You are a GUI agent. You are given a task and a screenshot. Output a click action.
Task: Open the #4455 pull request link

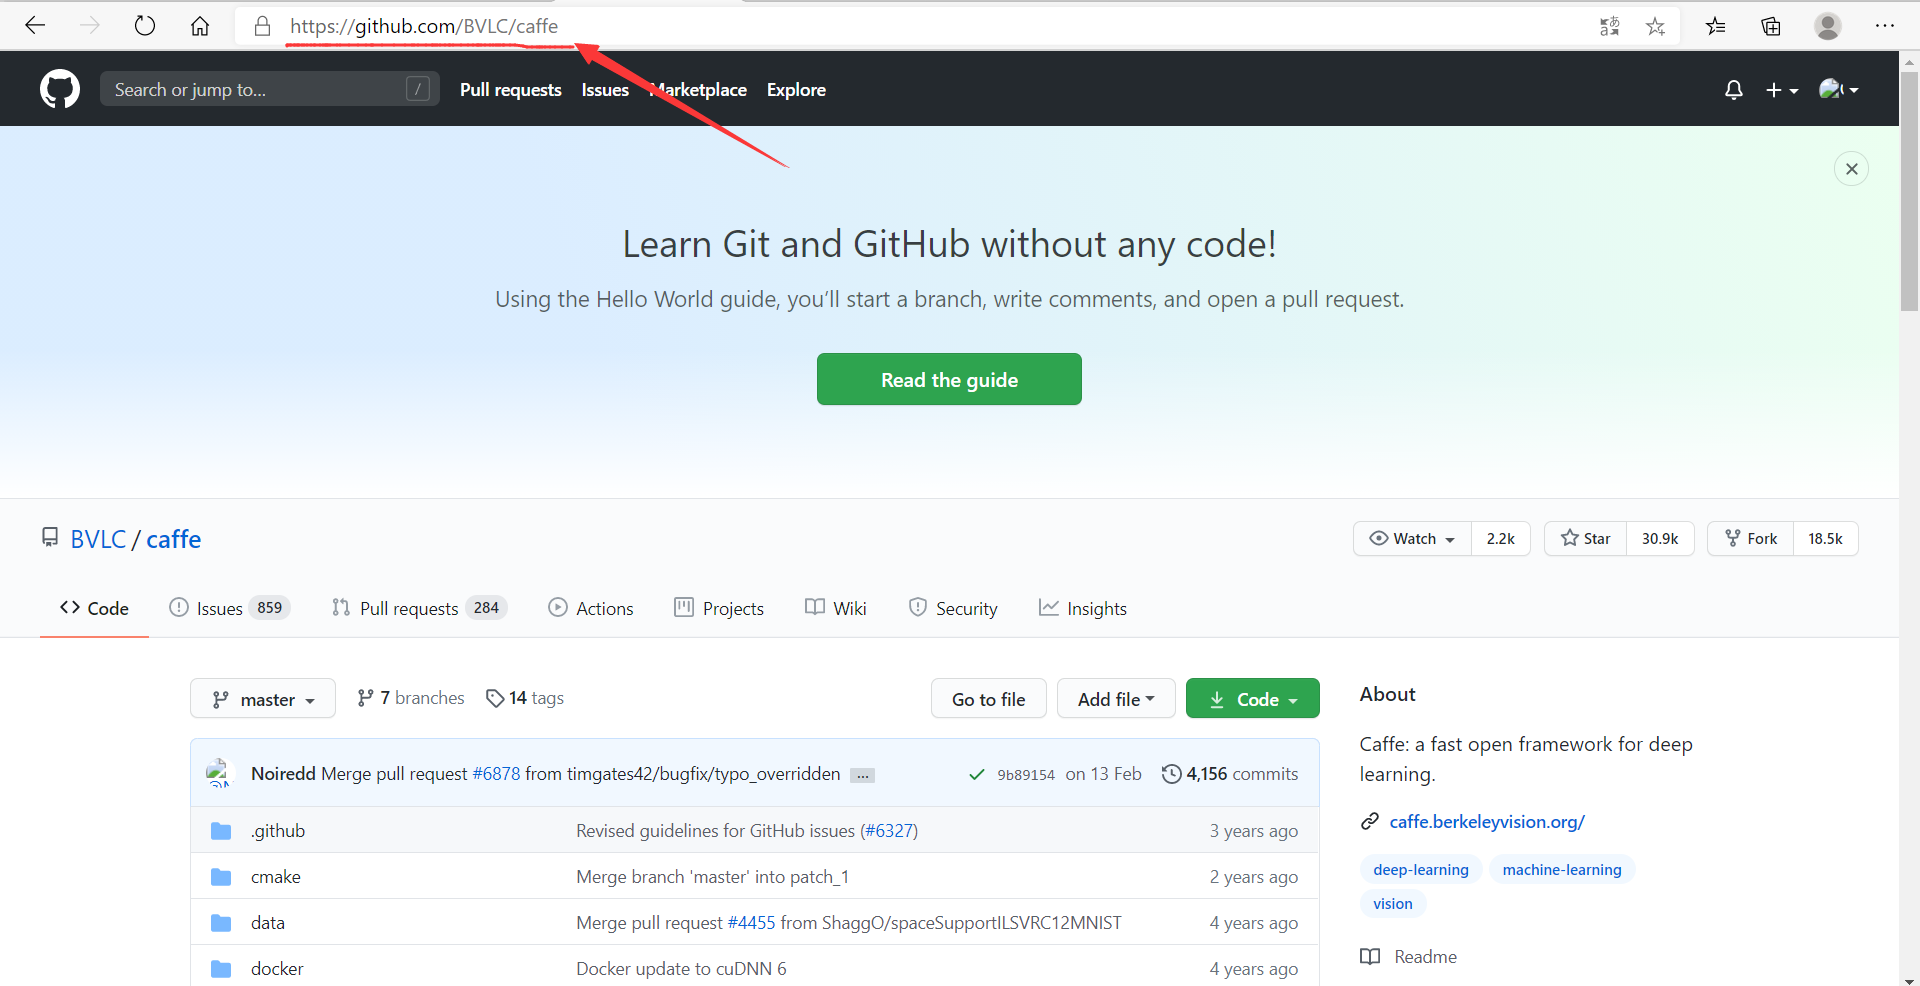point(751,923)
